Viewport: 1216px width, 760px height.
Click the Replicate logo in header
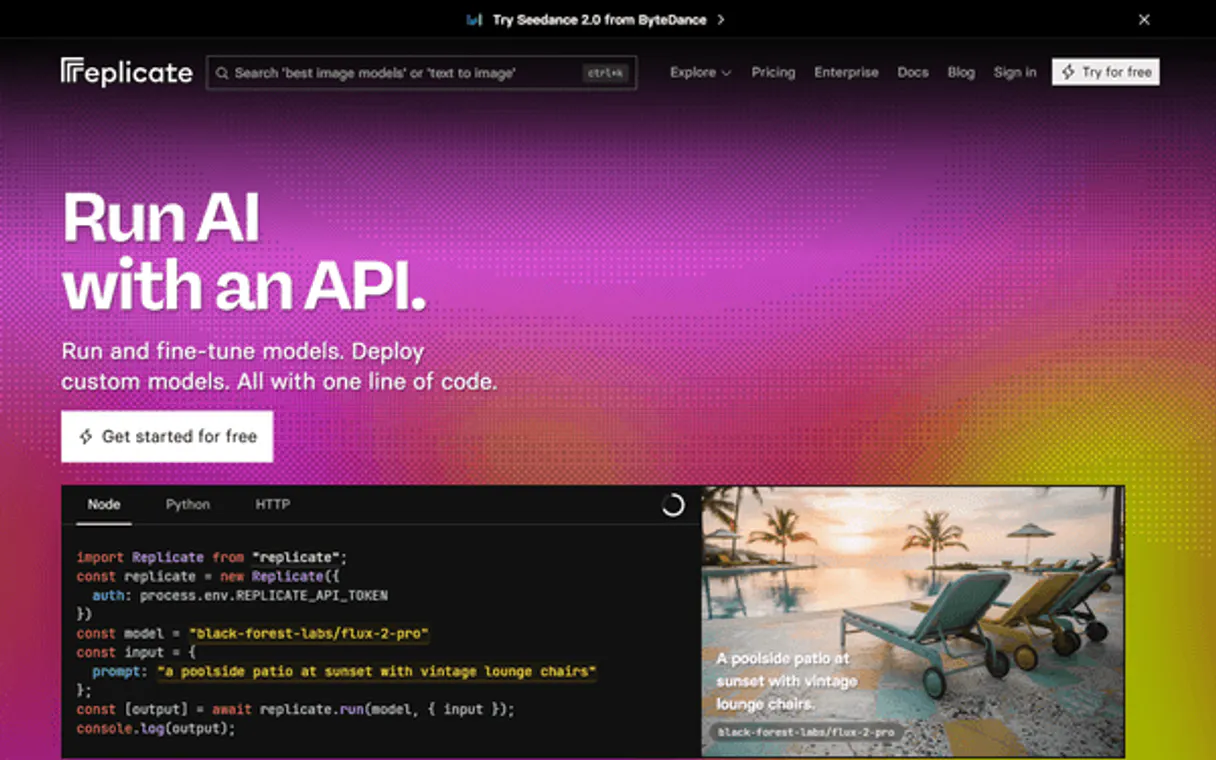[x=126, y=72]
